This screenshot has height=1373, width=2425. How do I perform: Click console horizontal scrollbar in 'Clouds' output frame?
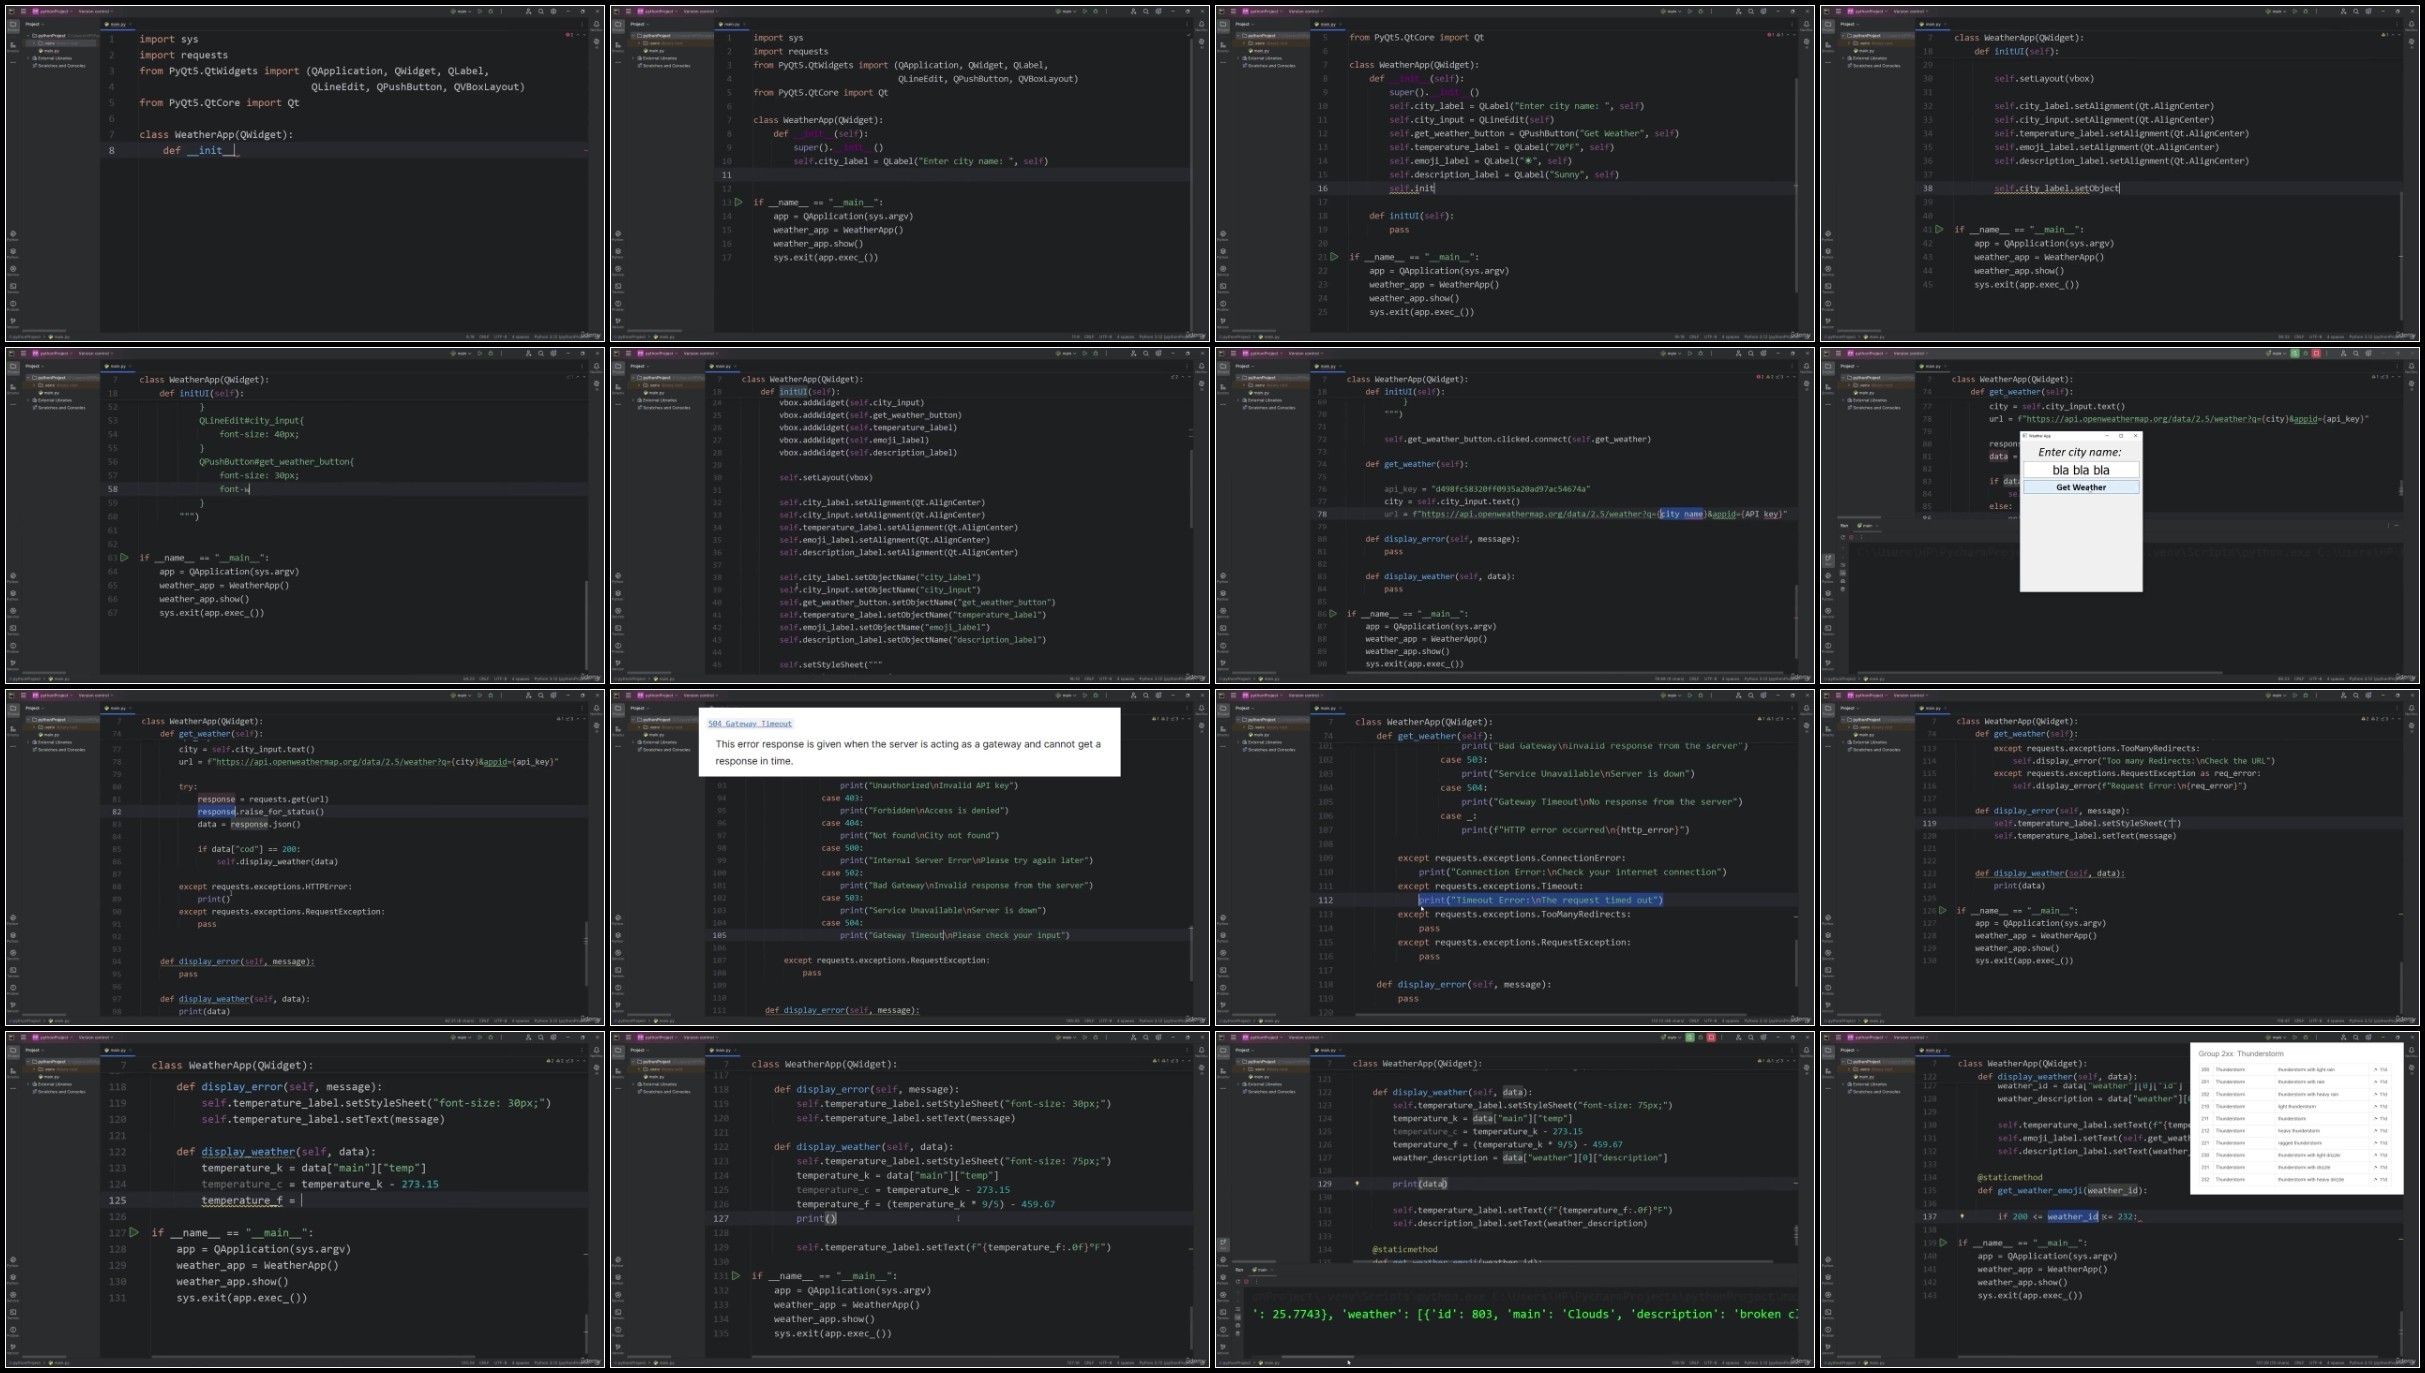1317,1357
